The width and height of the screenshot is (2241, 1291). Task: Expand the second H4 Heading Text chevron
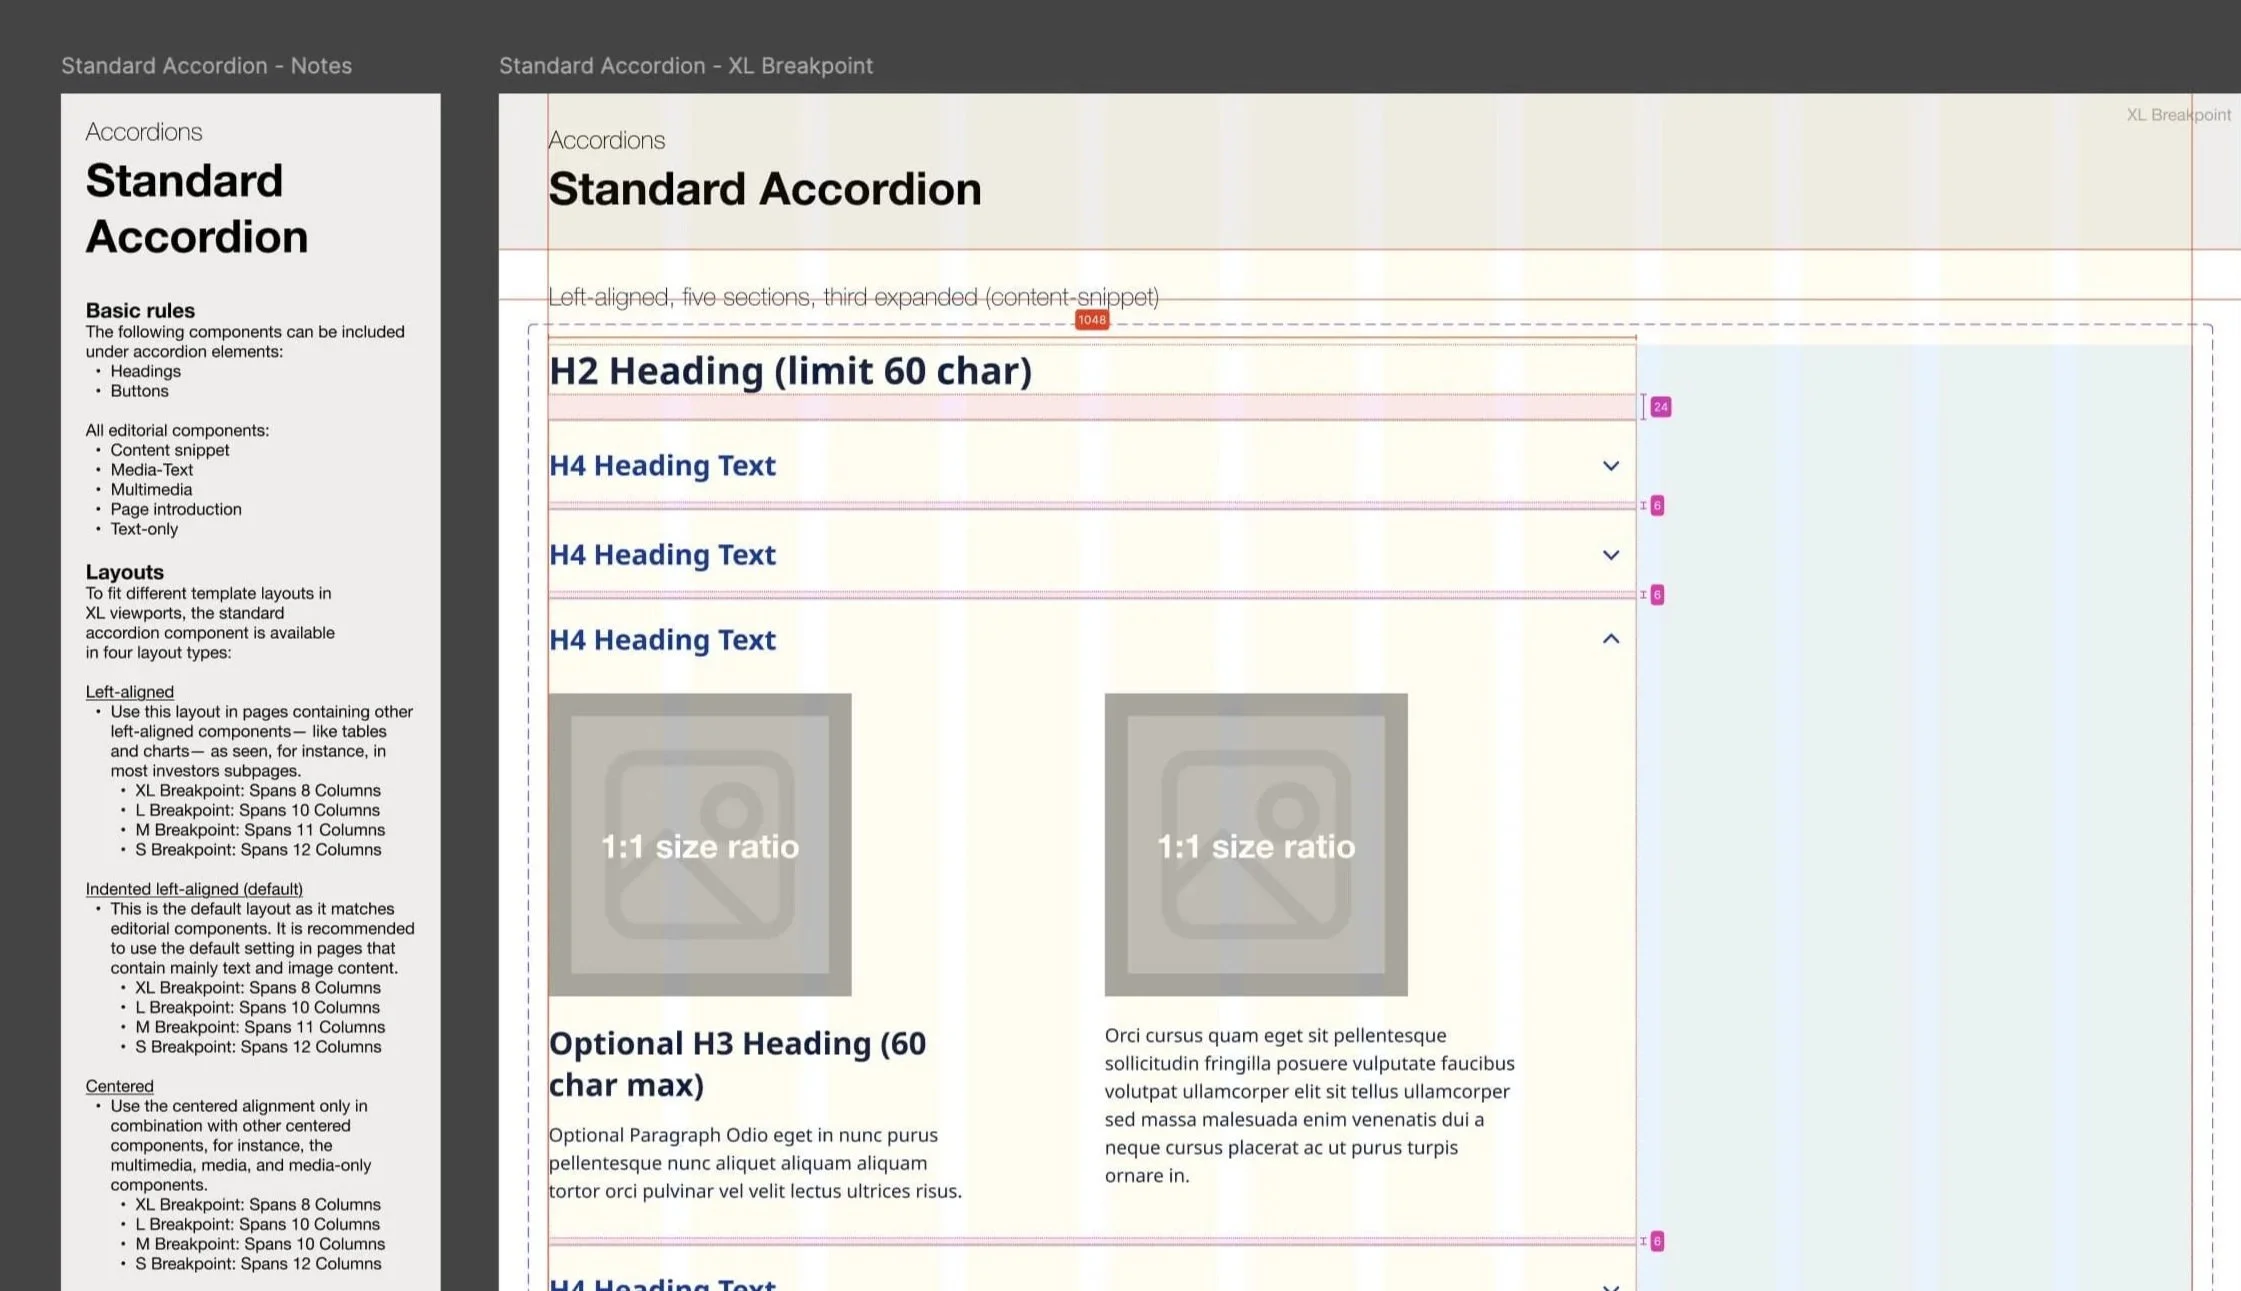pos(1610,555)
